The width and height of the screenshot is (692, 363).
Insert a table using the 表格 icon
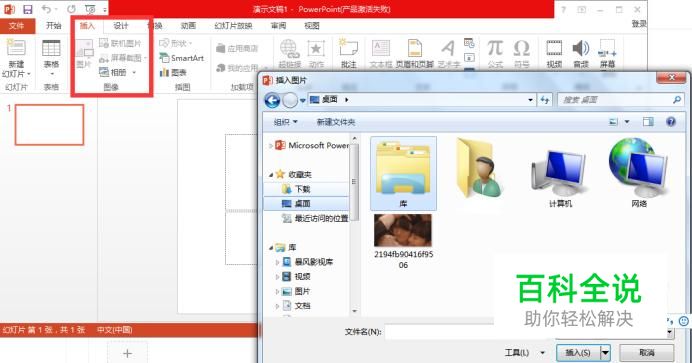51,49
